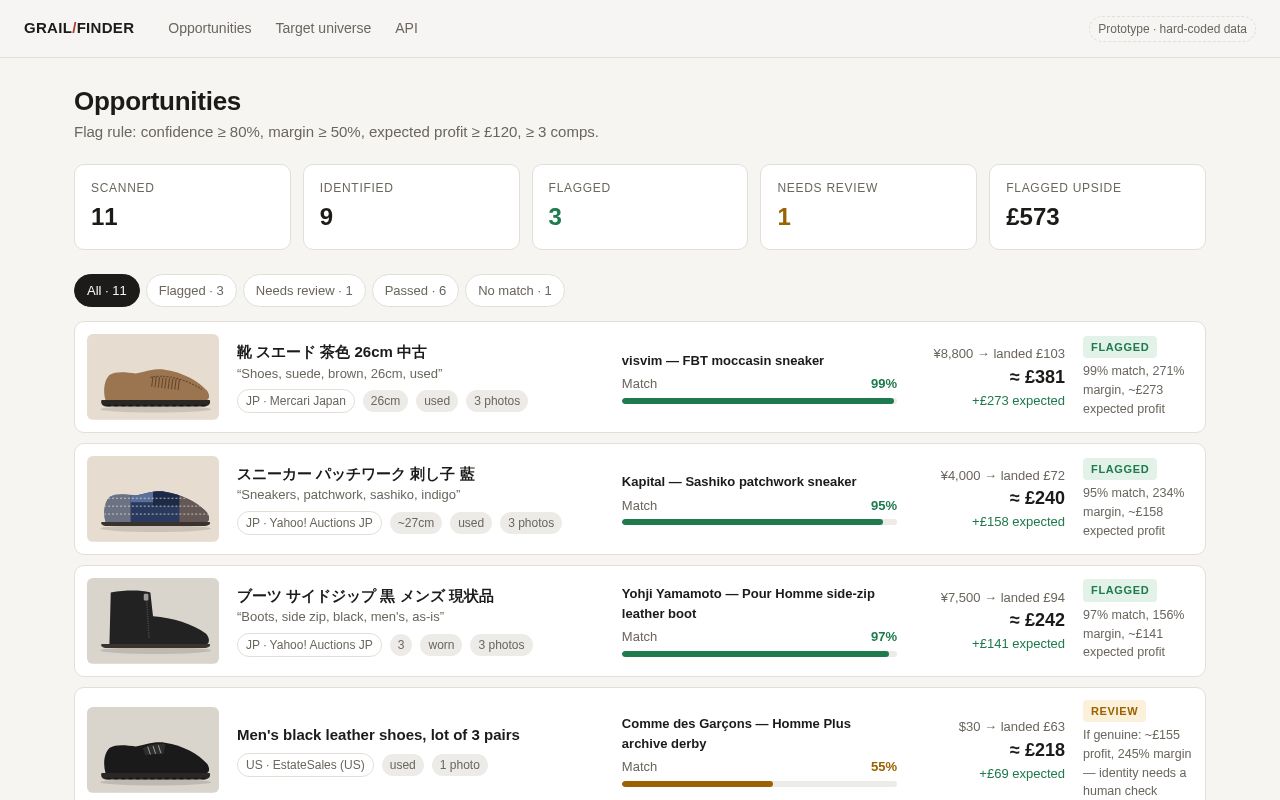Switch to Passed · 6 tab
The height and width of the screenshot is (800, 1280).
coord(415,290)
